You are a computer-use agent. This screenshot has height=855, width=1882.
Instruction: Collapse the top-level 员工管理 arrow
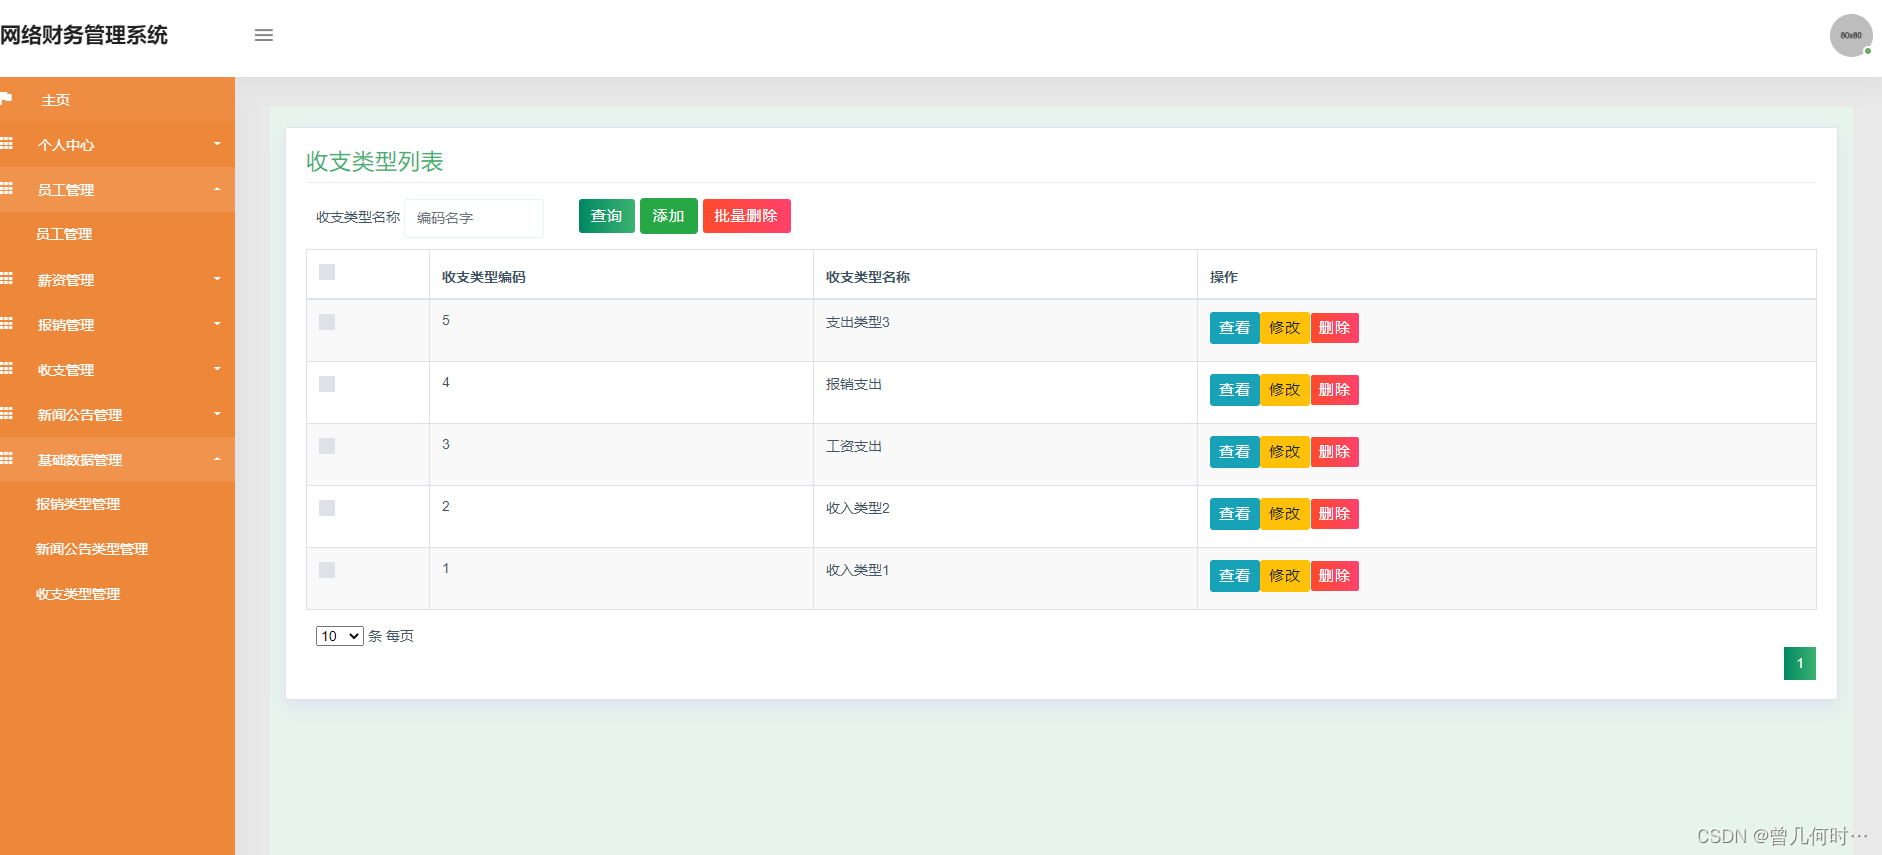pyautogui.click(x=217, y=189)
